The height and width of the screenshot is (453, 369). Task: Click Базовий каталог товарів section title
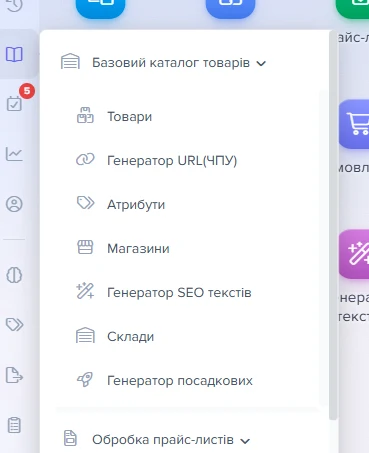171,63
